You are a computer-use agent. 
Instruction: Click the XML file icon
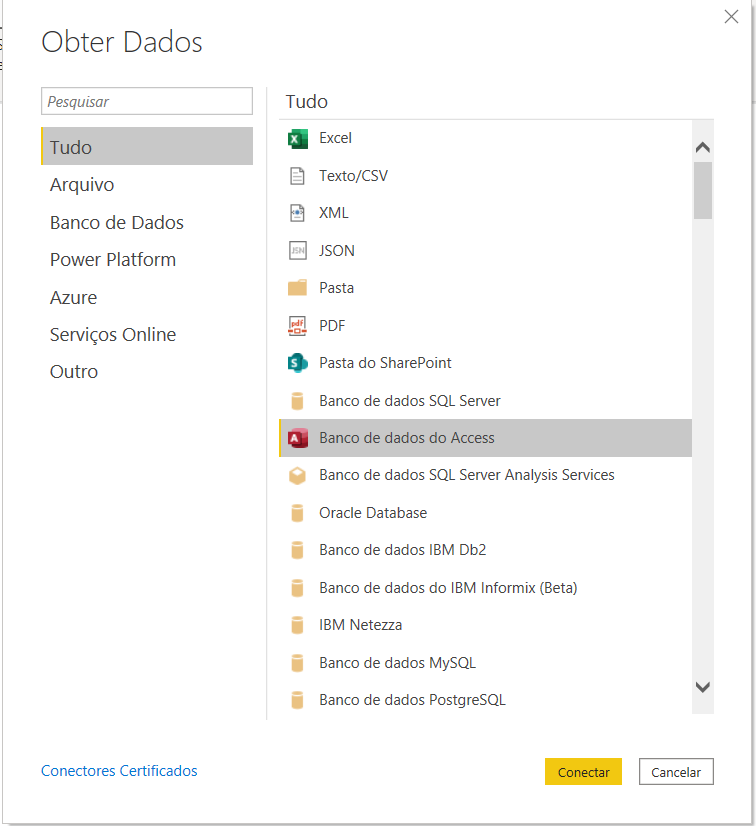[x=297, y=213]
